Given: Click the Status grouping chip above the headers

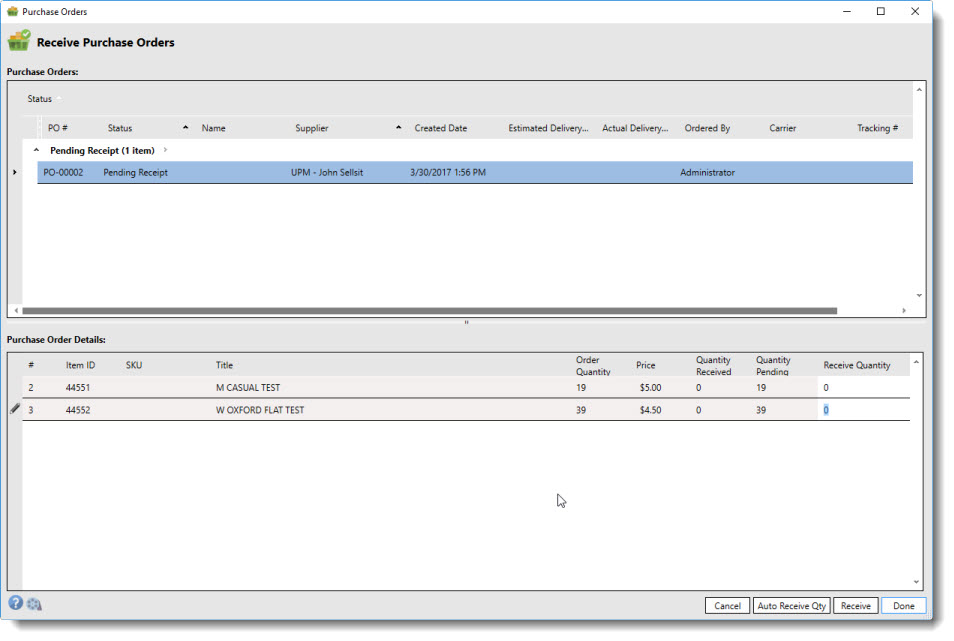Looking at the screenshot, I should (x=40, y=99).
